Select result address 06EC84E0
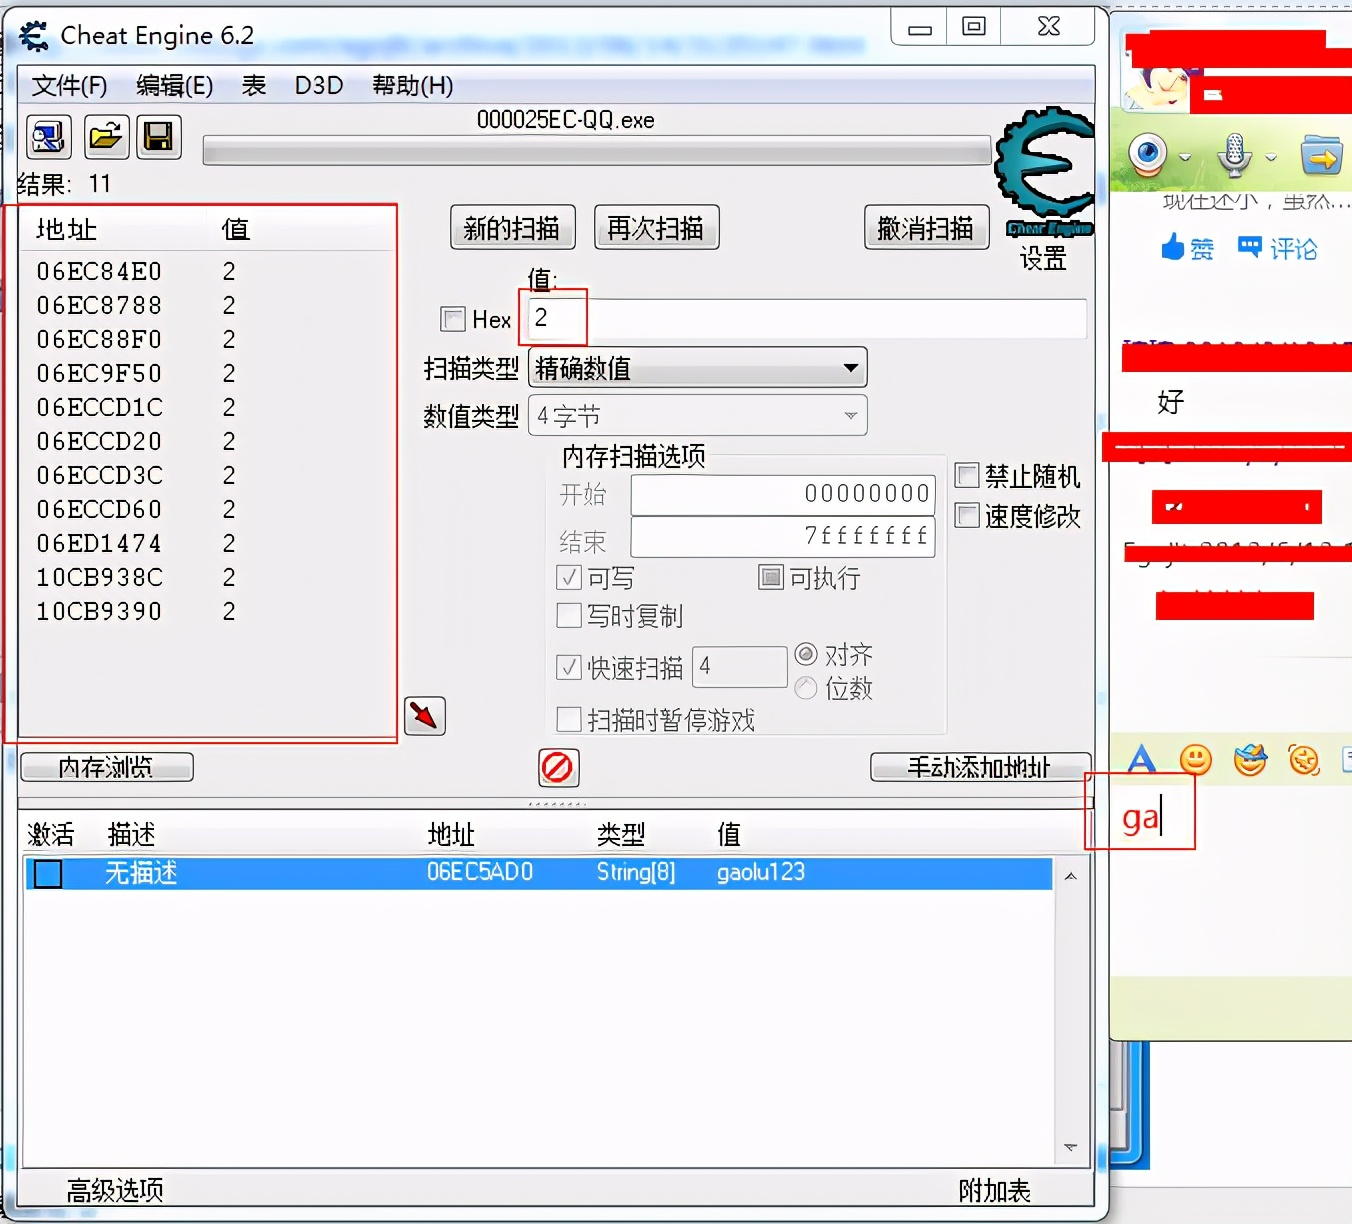The width and height of the screenshot is (1352, 1224). (99, 271)
